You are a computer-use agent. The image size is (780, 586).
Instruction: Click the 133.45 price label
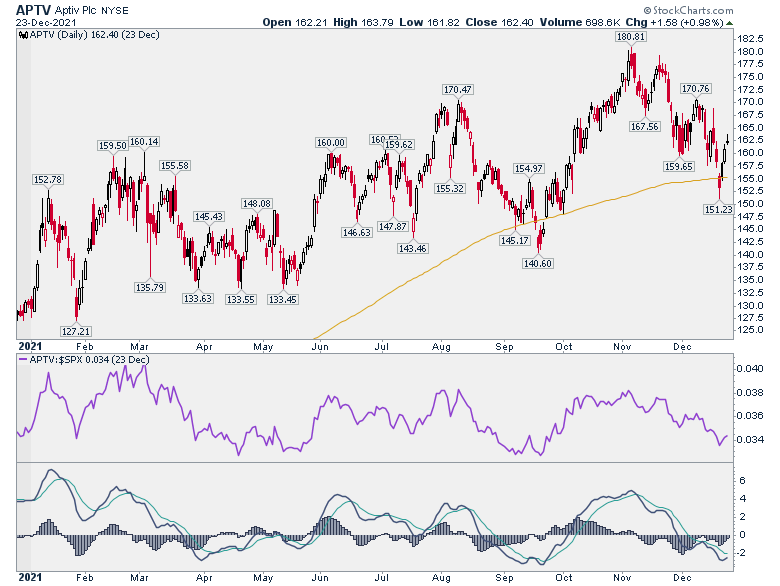tap(283, 299)
